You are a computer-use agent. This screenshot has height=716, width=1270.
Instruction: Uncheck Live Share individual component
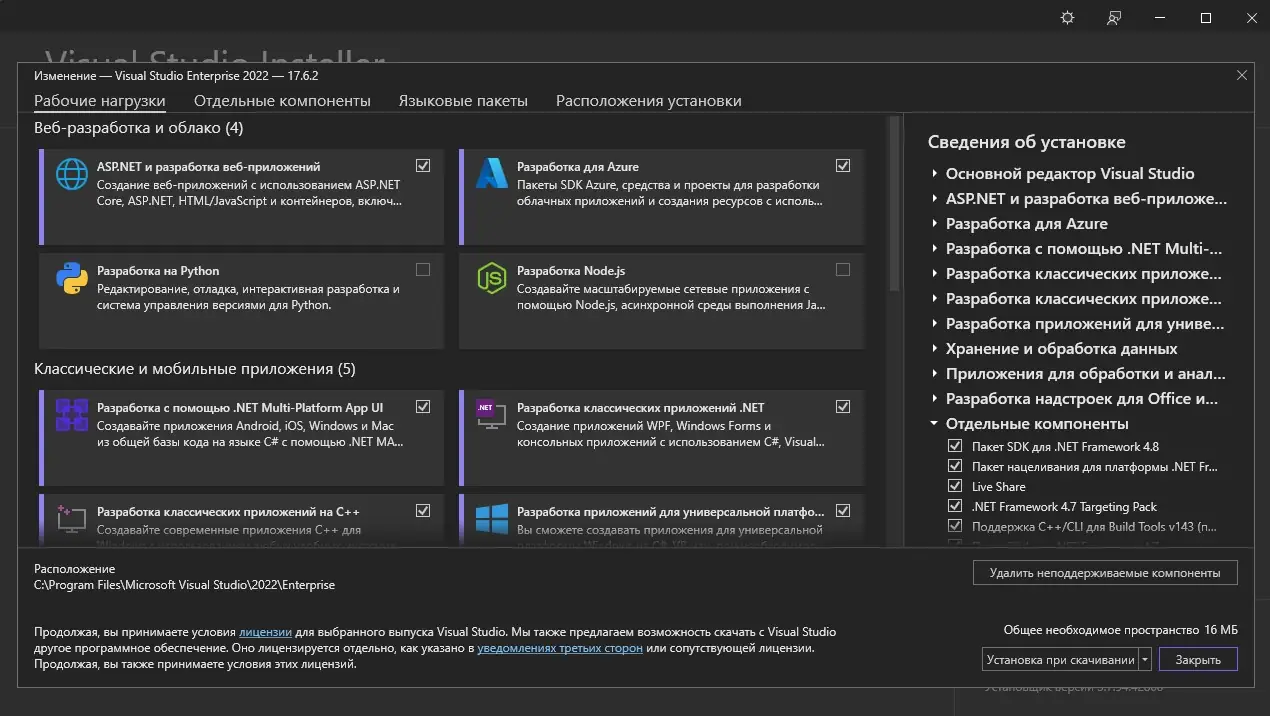(954, 486)
